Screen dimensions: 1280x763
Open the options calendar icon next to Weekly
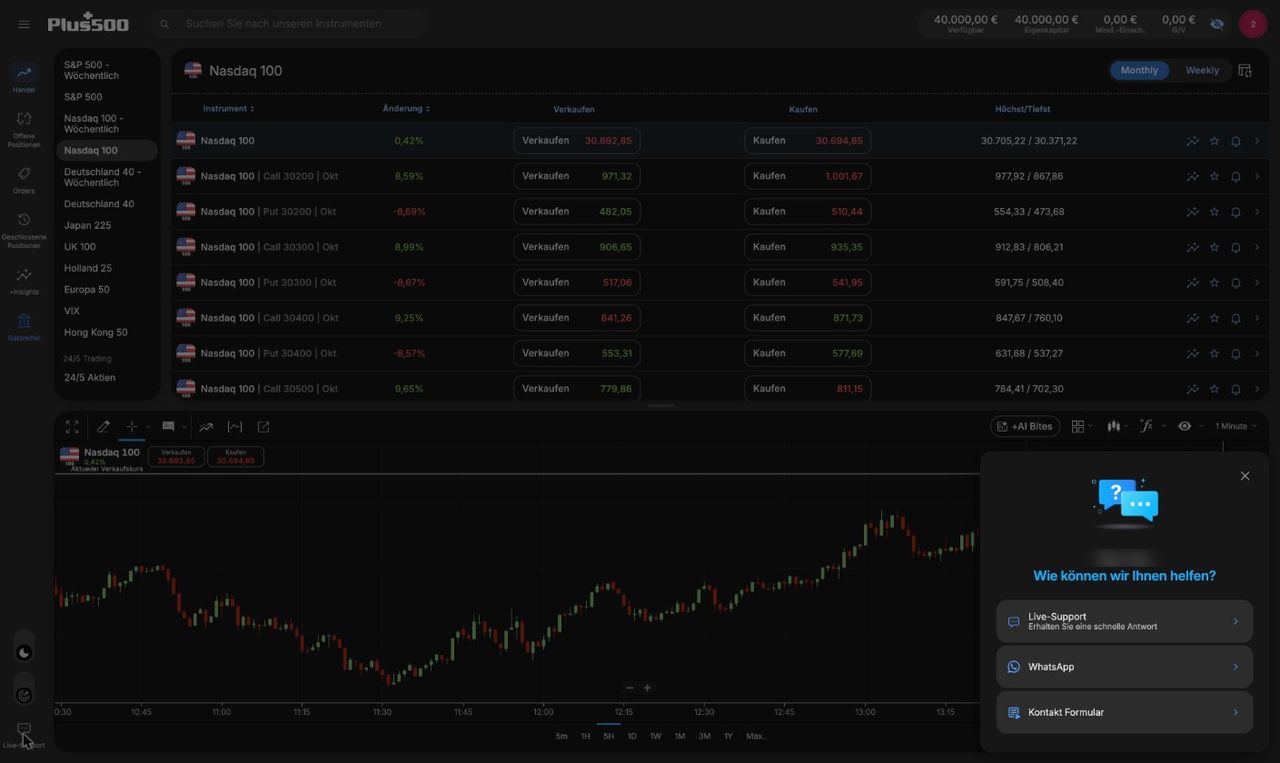pyautogui.click(x=1245, y=71)
